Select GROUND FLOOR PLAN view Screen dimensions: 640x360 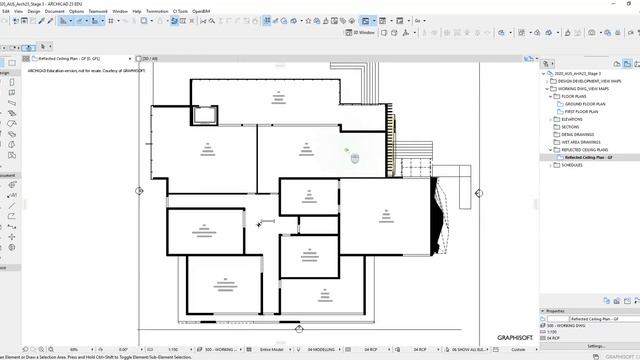click(x=585, y=104)
